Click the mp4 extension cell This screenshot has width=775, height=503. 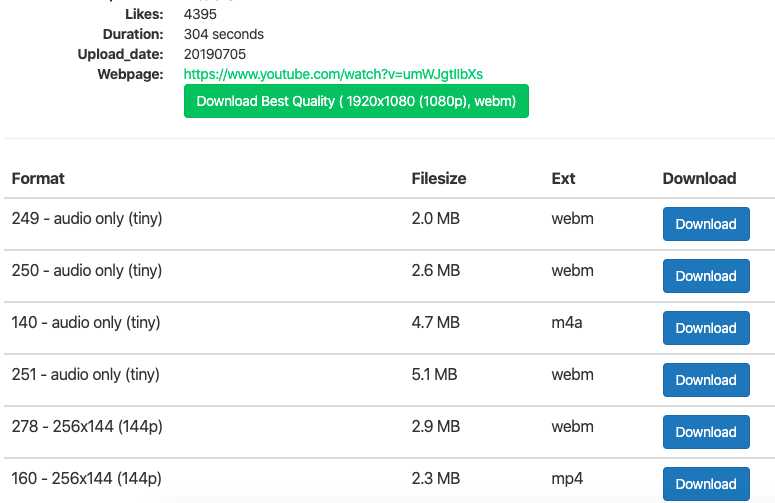click(x=567, y=479)
